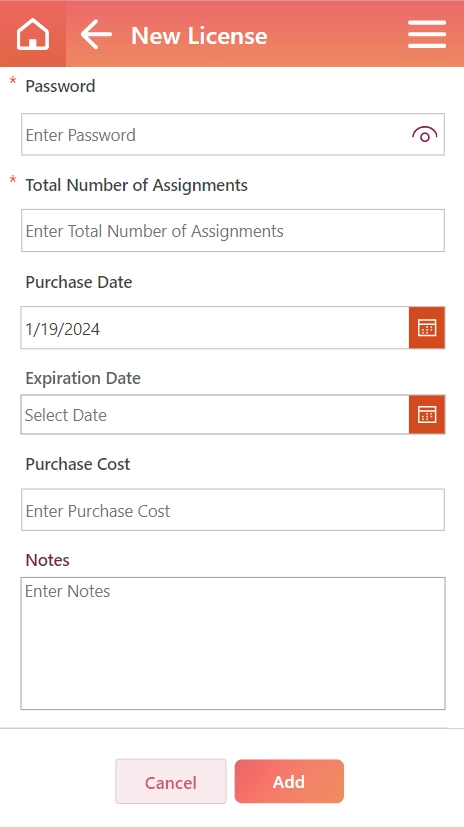Click the New License header title
Image resolution: width=464 pixels, height=827 pixels.
point(199,36)
